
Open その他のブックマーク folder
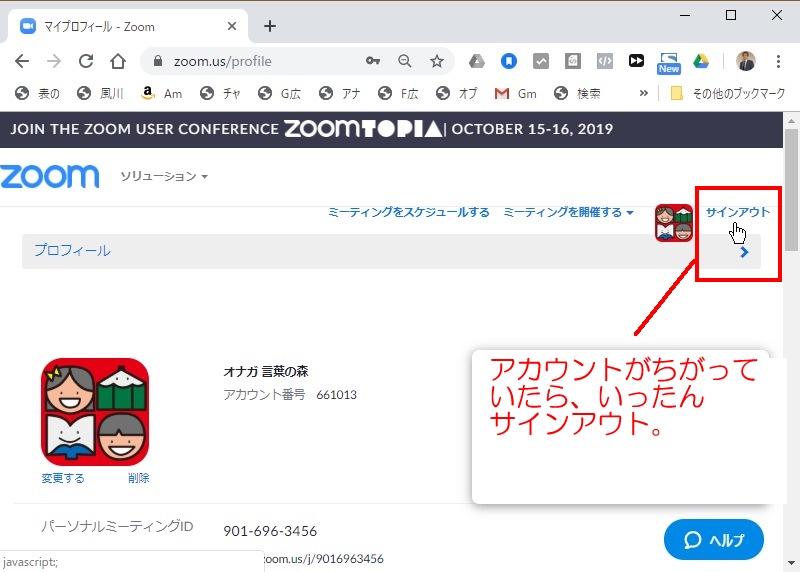728,93
